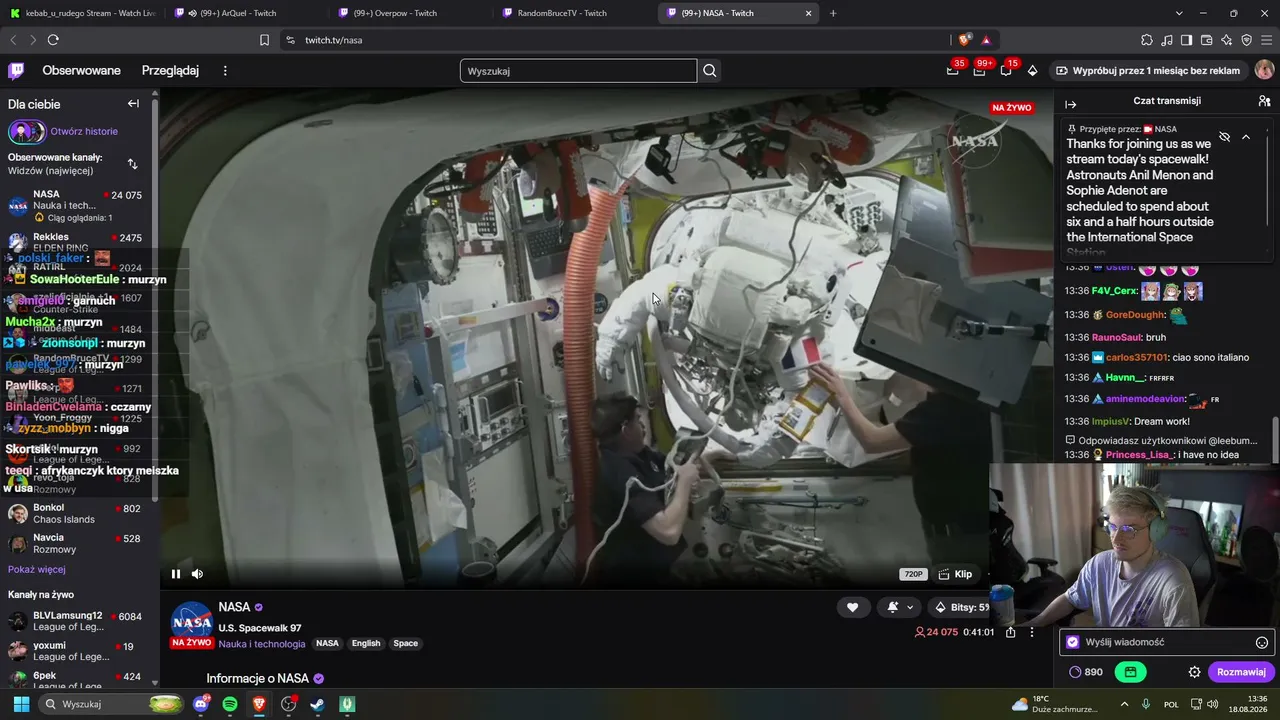Image resolution: width=1280 pixels, height=720 pixels.
Task: Open NASA channel in sidebar
Action: coord(77,205)
